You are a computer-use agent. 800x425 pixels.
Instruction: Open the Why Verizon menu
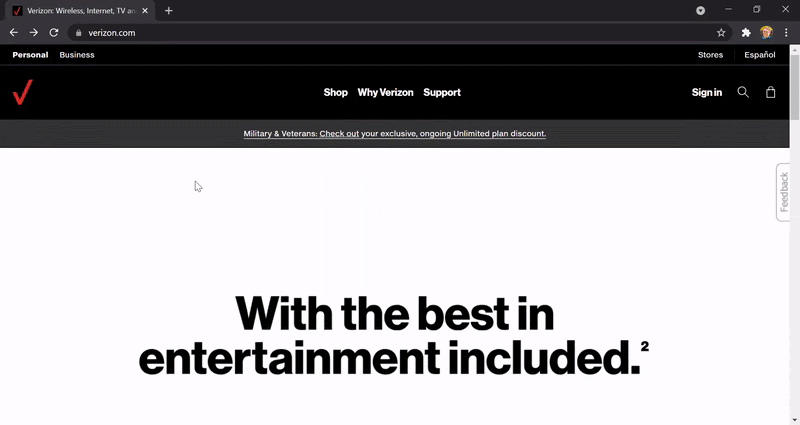tap(385, 92)
